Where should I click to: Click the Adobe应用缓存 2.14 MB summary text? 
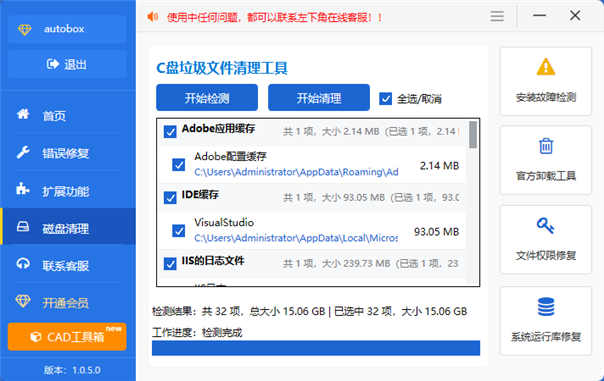(x=371, y=132)
